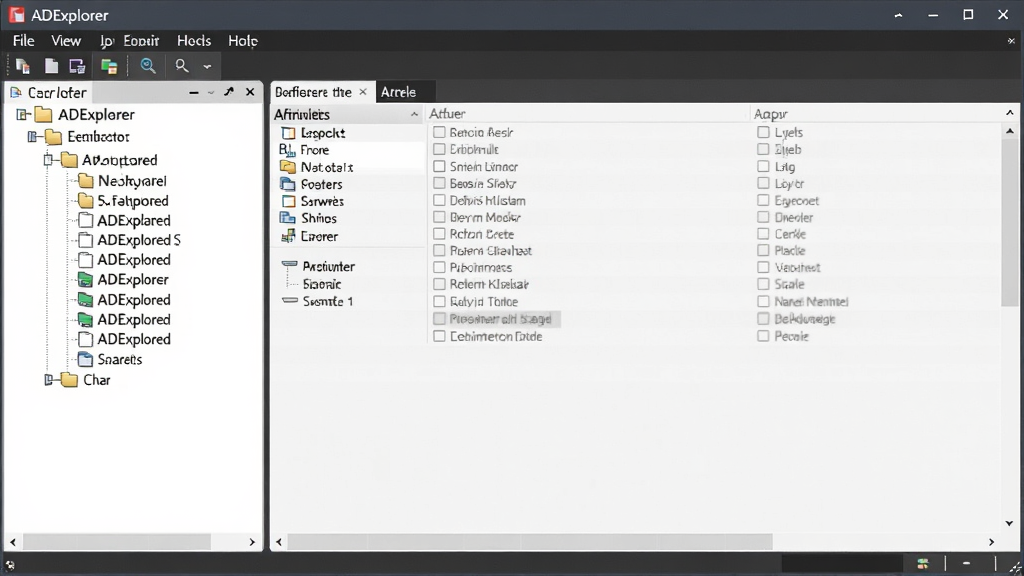The image size is (1024, 576).
Task: Click the ADExplored S tree item icon
Action: click(85, 240)
